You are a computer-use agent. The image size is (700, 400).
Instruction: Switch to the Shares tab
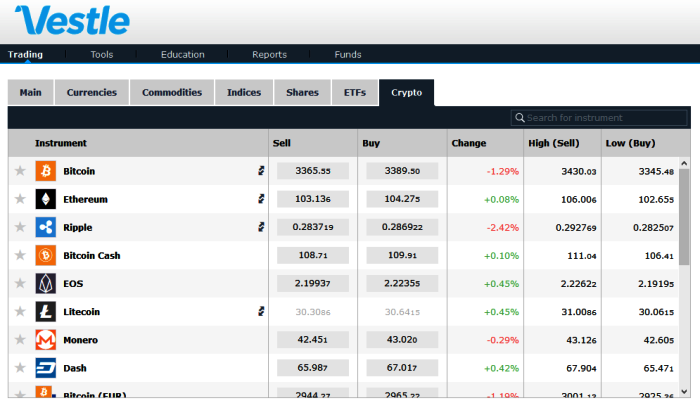(302, 92)
